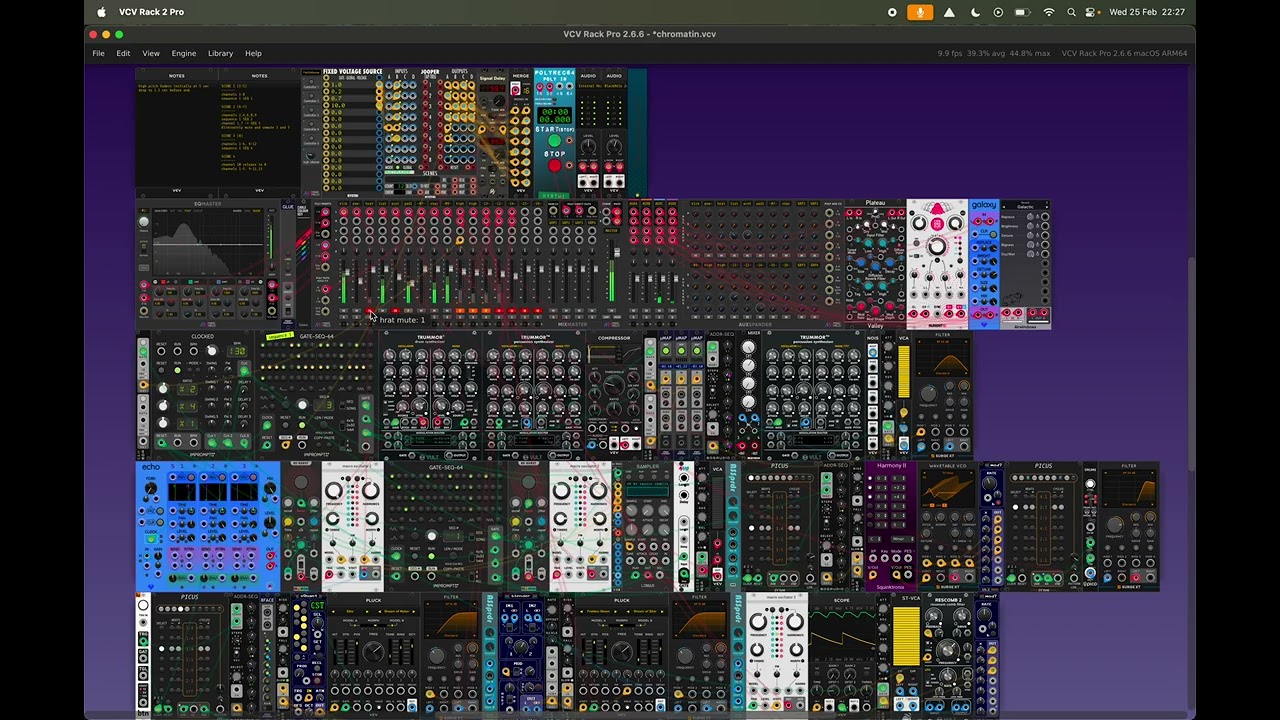Open the VCV Rack 2 Pro app menu

(x=151, y=12)
